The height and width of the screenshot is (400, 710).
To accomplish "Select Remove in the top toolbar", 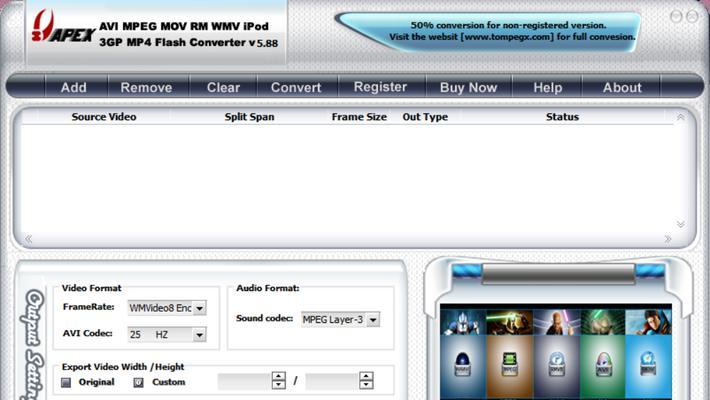I will coord(146,87).
